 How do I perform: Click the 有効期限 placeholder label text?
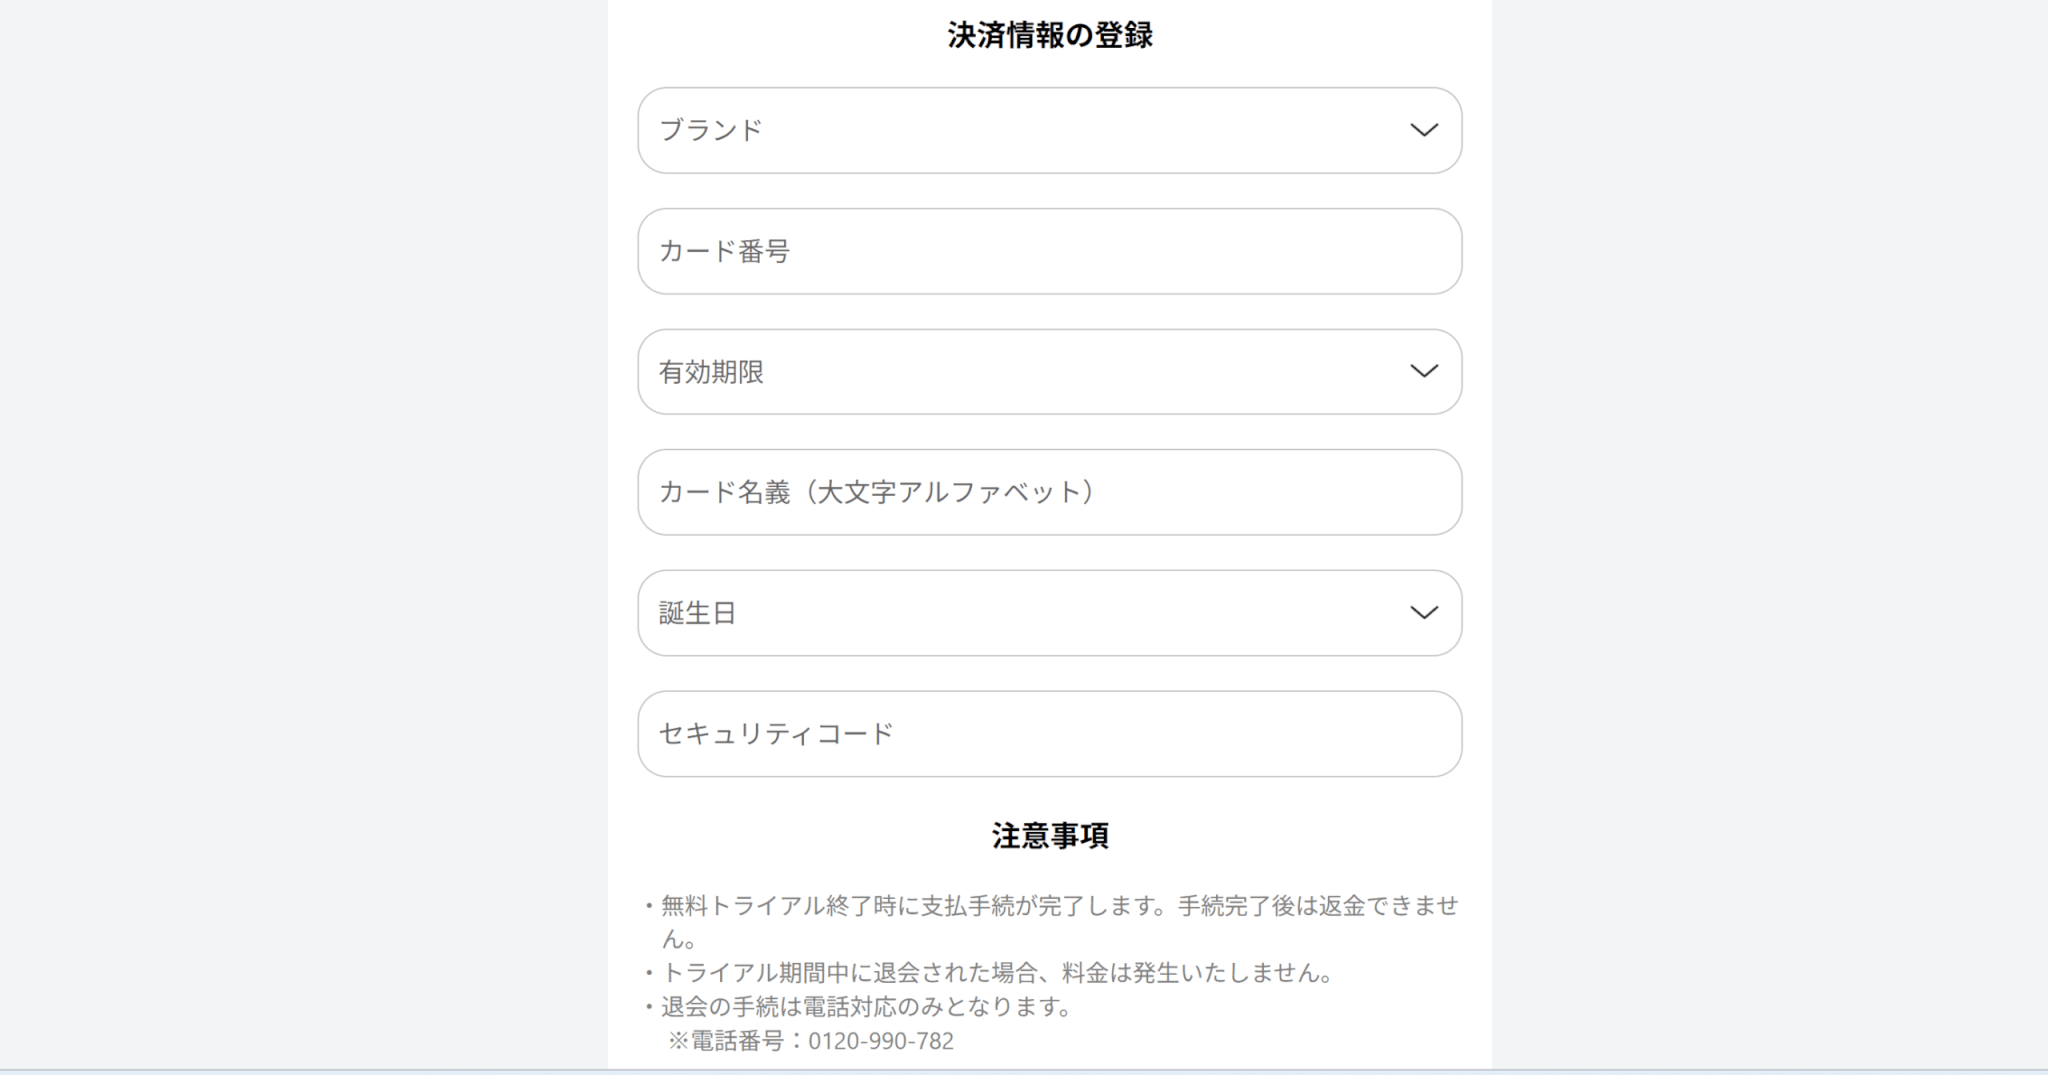pyautogui.click(x=711, y=372)
